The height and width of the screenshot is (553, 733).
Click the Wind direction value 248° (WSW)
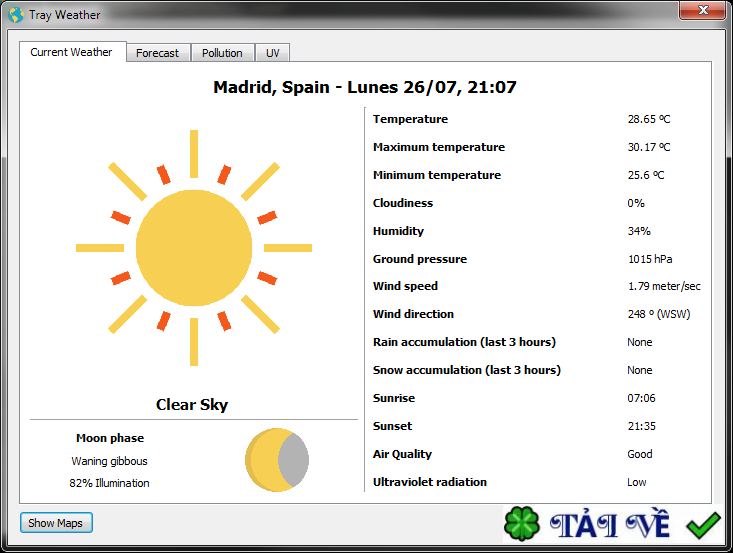(x=658, y=314)
